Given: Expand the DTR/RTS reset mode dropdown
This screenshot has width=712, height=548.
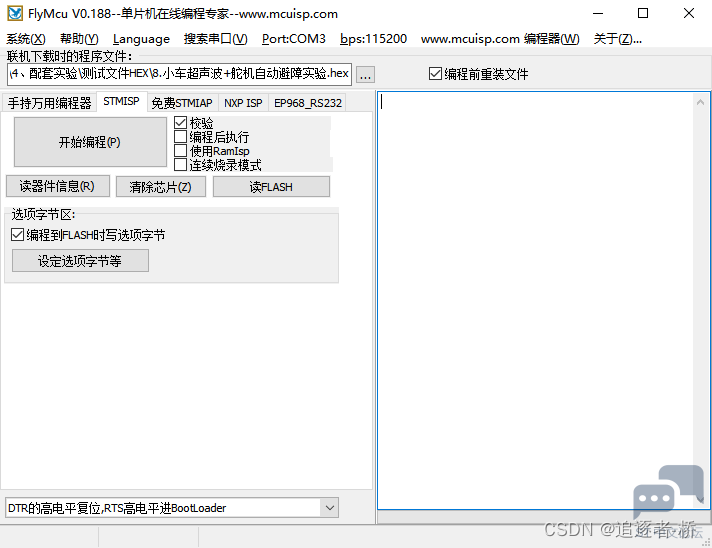Looking at the screenshot, I should [330, 508].
